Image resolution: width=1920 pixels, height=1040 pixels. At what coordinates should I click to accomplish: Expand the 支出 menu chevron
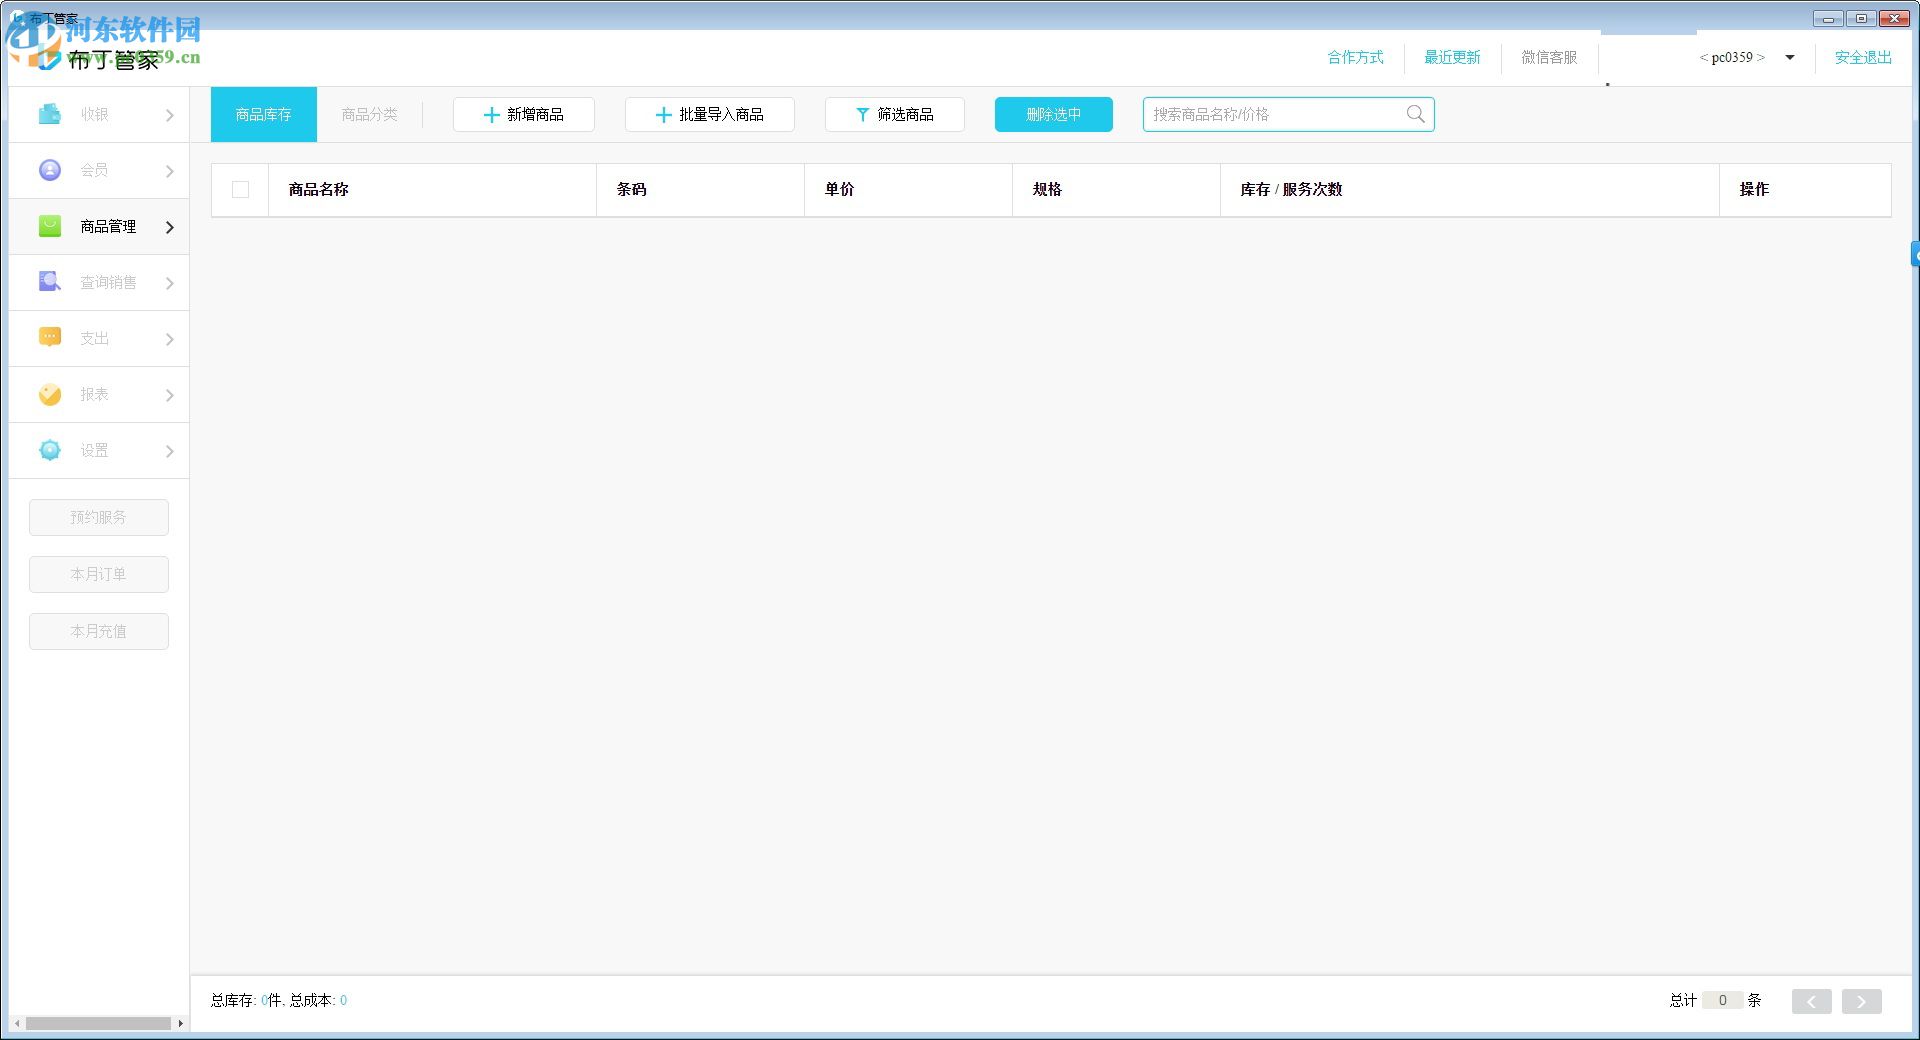[170, 339]
